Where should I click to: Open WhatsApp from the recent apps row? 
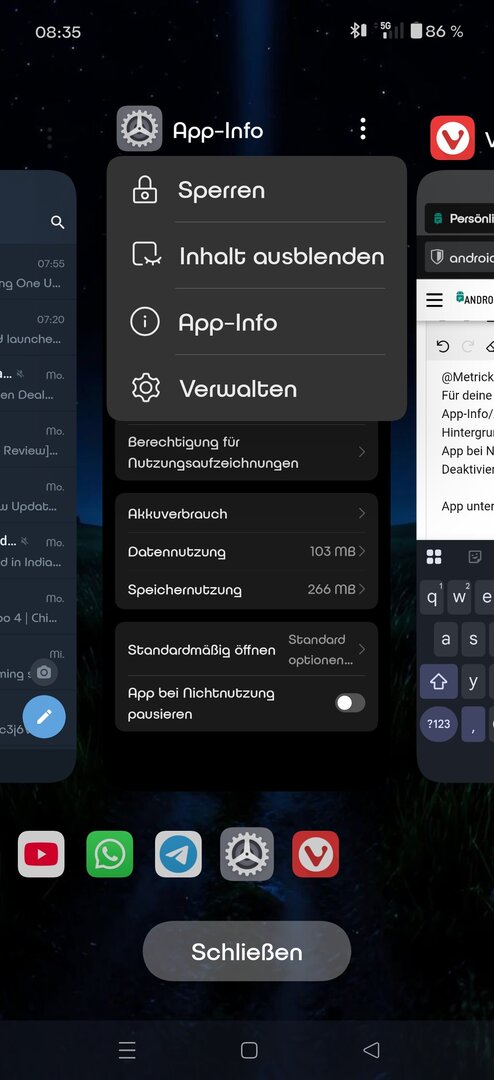click(110, 854)
